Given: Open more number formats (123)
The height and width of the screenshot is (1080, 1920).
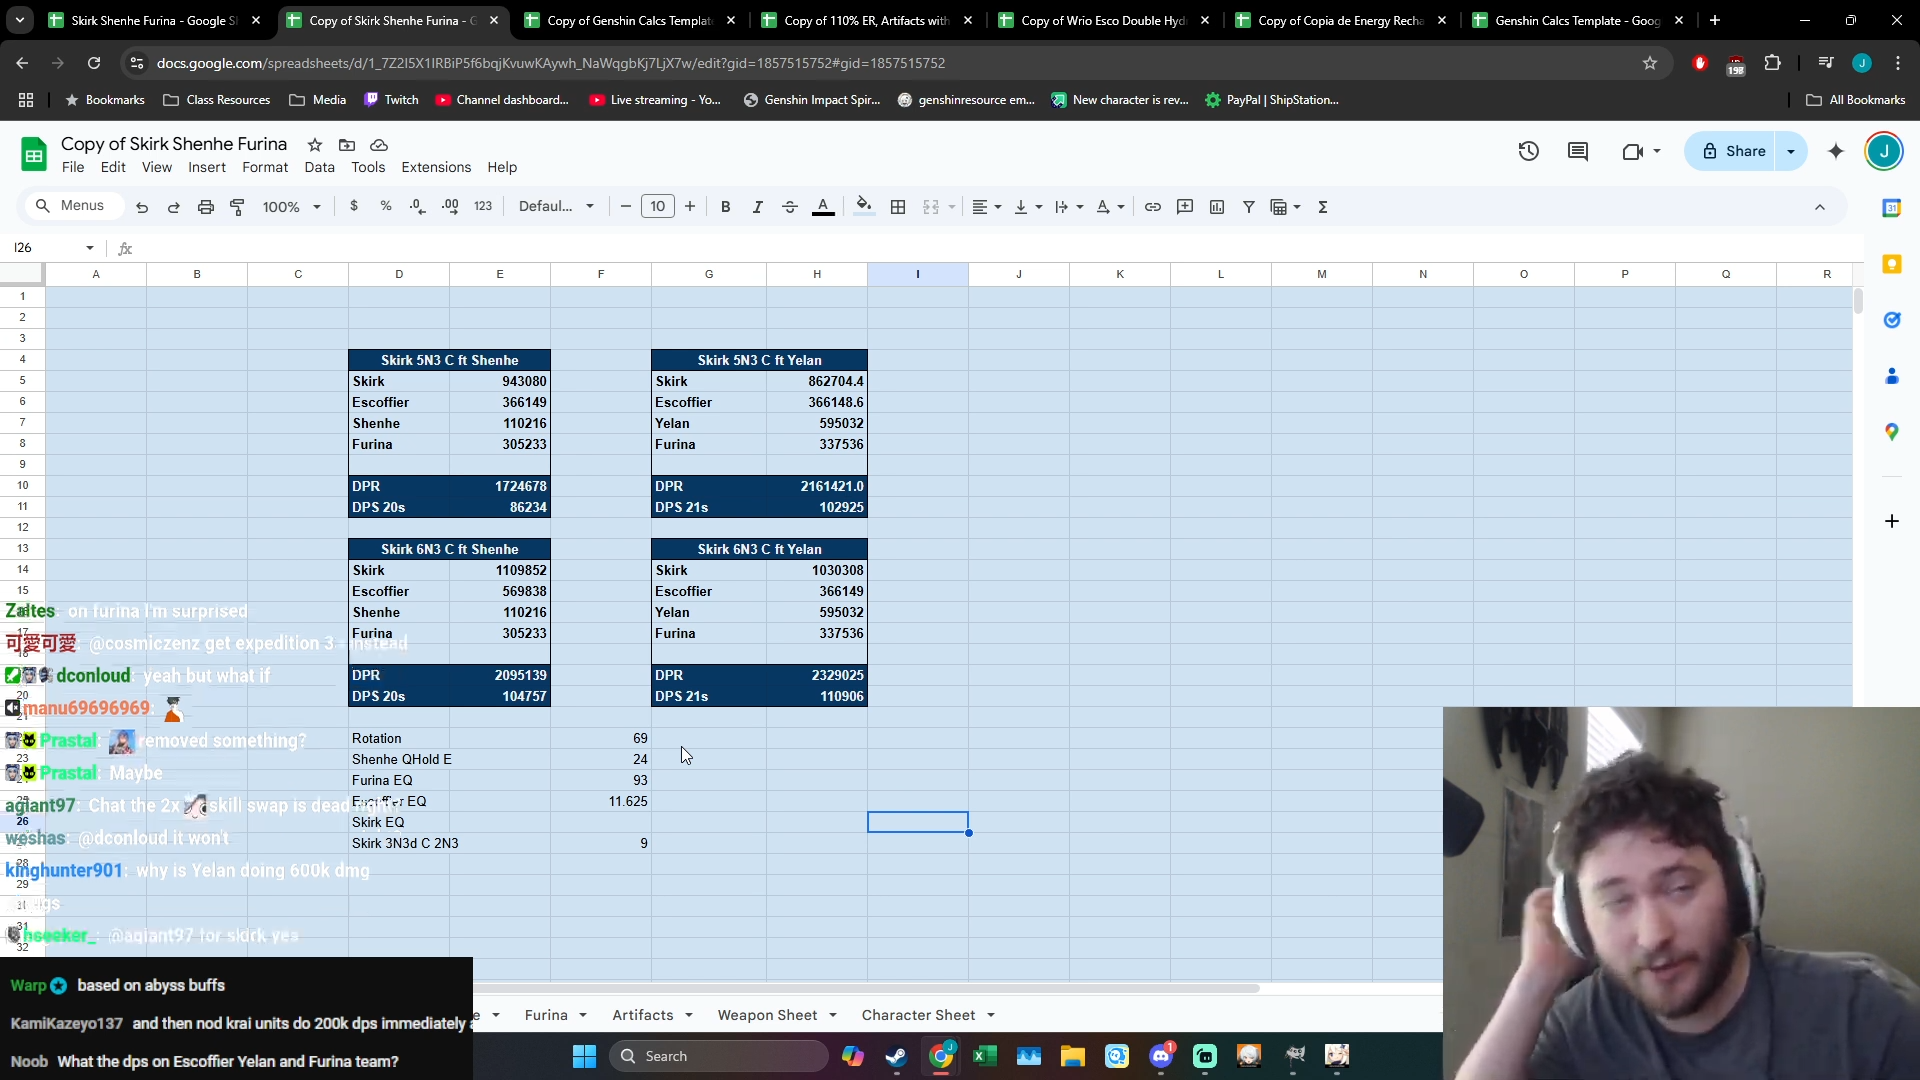Looking at the screenshot, I should (483, 206).
